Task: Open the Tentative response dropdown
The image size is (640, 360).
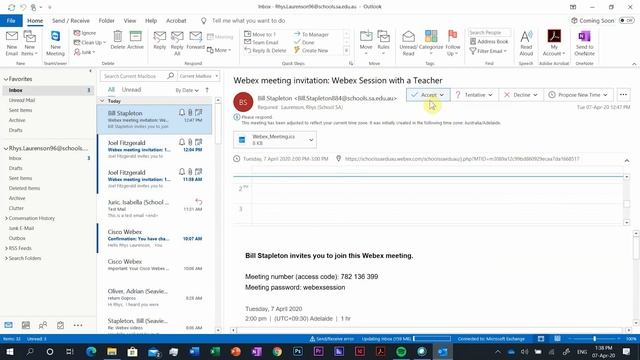Action: click(490, 95)
